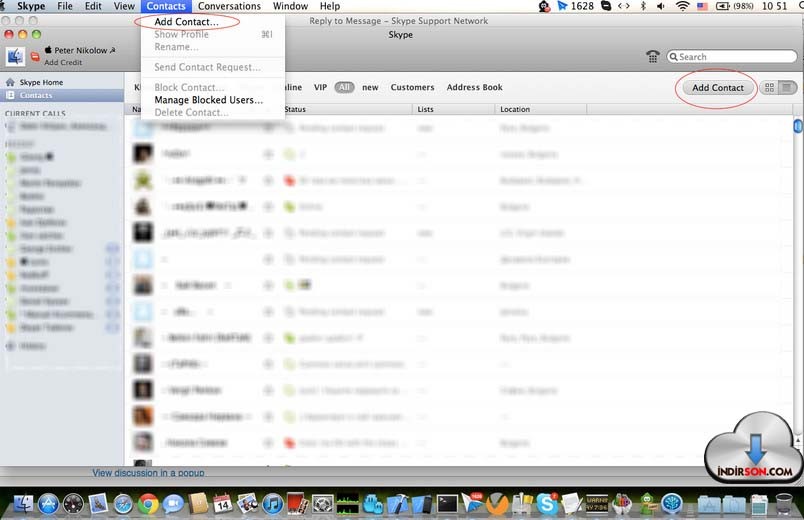Open the Wi-Fi menu bar icon
The image size is (804, 520).
click(x=682, y=6)
